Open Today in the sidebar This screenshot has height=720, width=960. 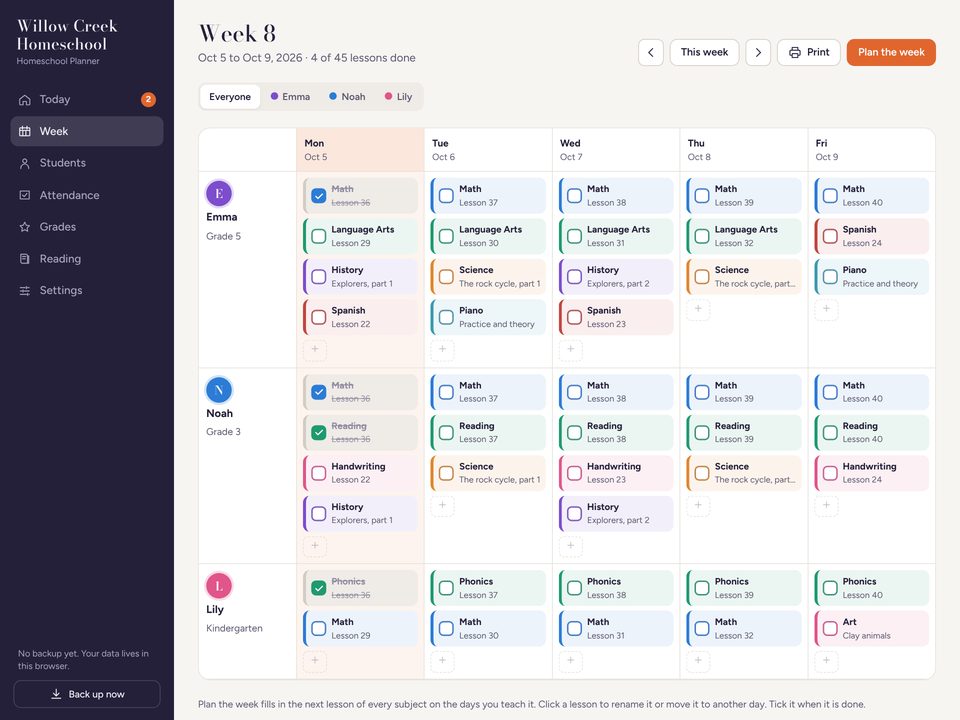point(87,100)
